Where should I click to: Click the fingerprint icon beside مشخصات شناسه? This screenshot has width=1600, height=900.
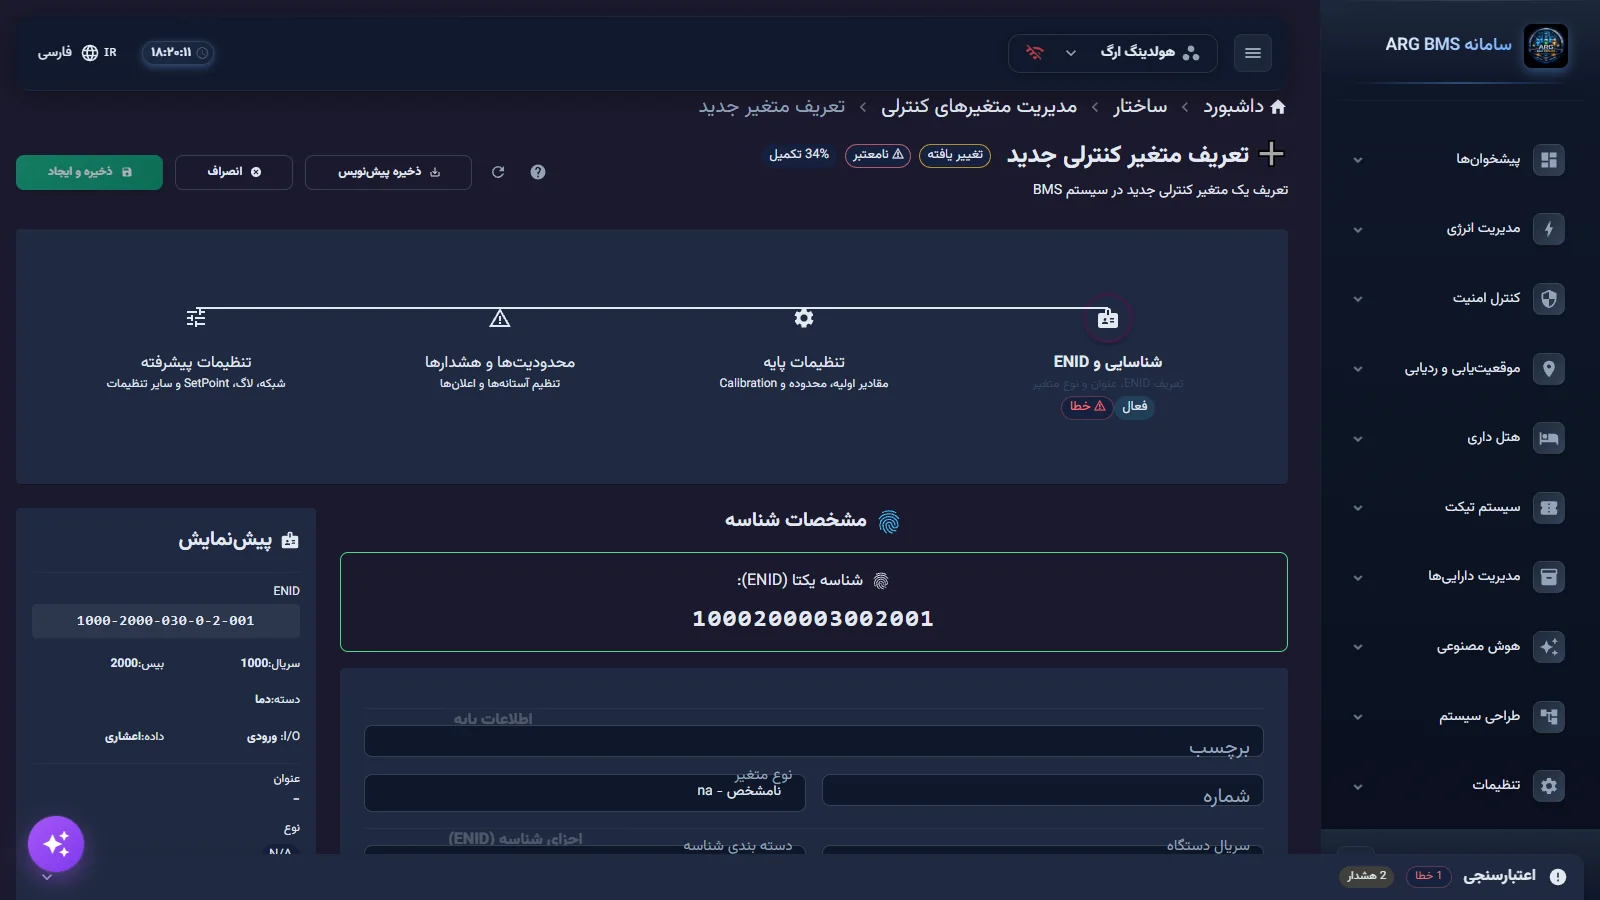pyautogui.click(x=889, y=521)
